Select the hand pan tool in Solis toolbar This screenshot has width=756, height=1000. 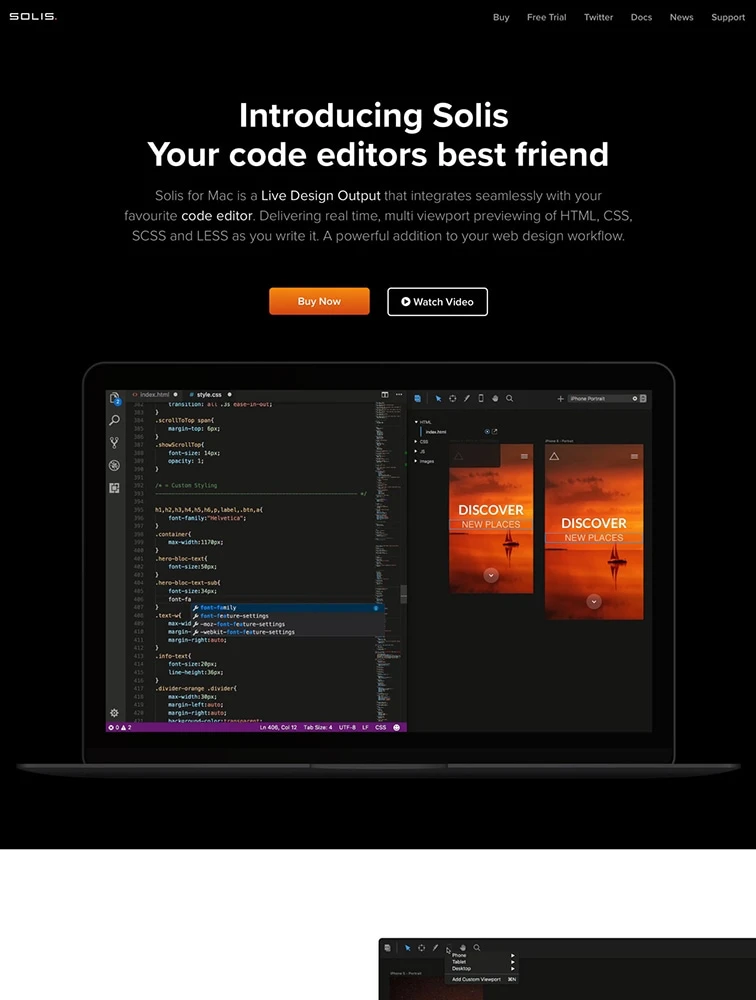[495, 398]
